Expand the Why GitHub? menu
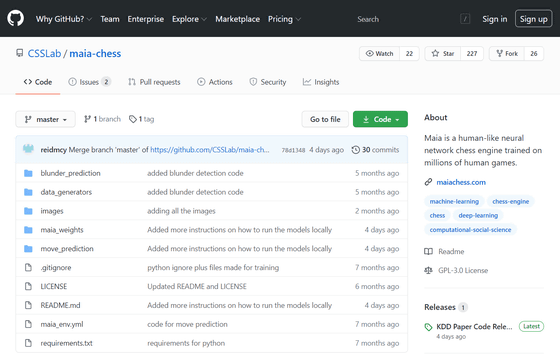Screen dimensions: 560x360 click(64, 19)
